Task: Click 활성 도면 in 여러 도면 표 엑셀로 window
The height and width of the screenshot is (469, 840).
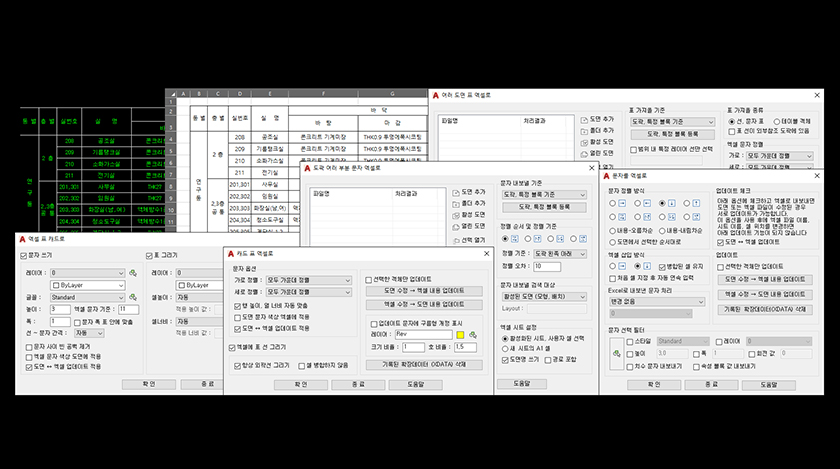Action: point(597,142)
